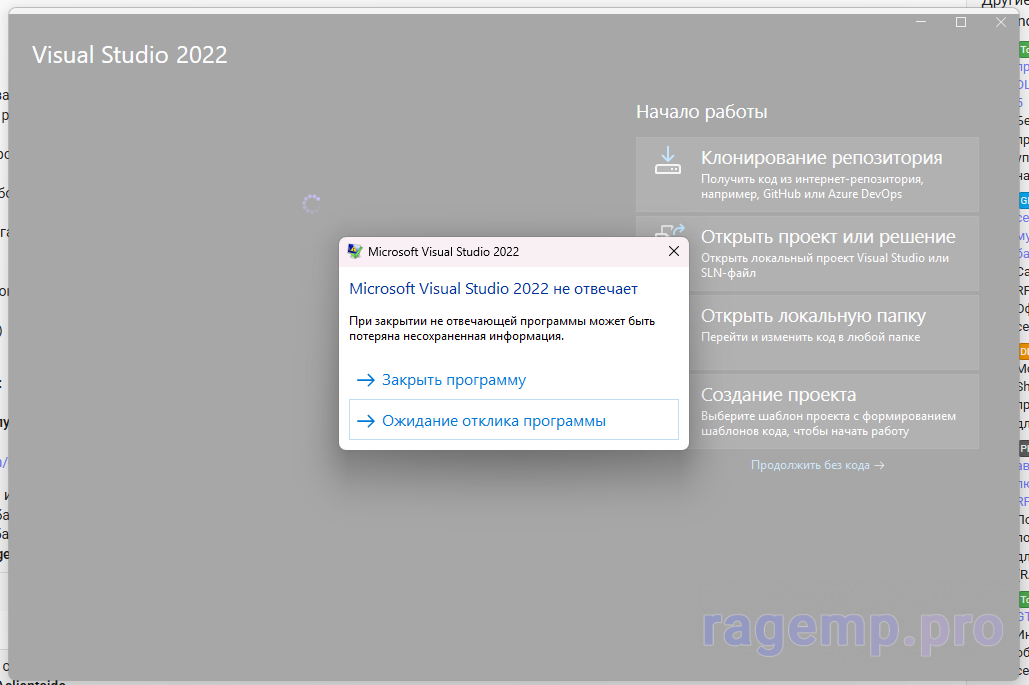This screenshot has width=1029, height=685.
Task: Click the open project icon
Action: 670,231
